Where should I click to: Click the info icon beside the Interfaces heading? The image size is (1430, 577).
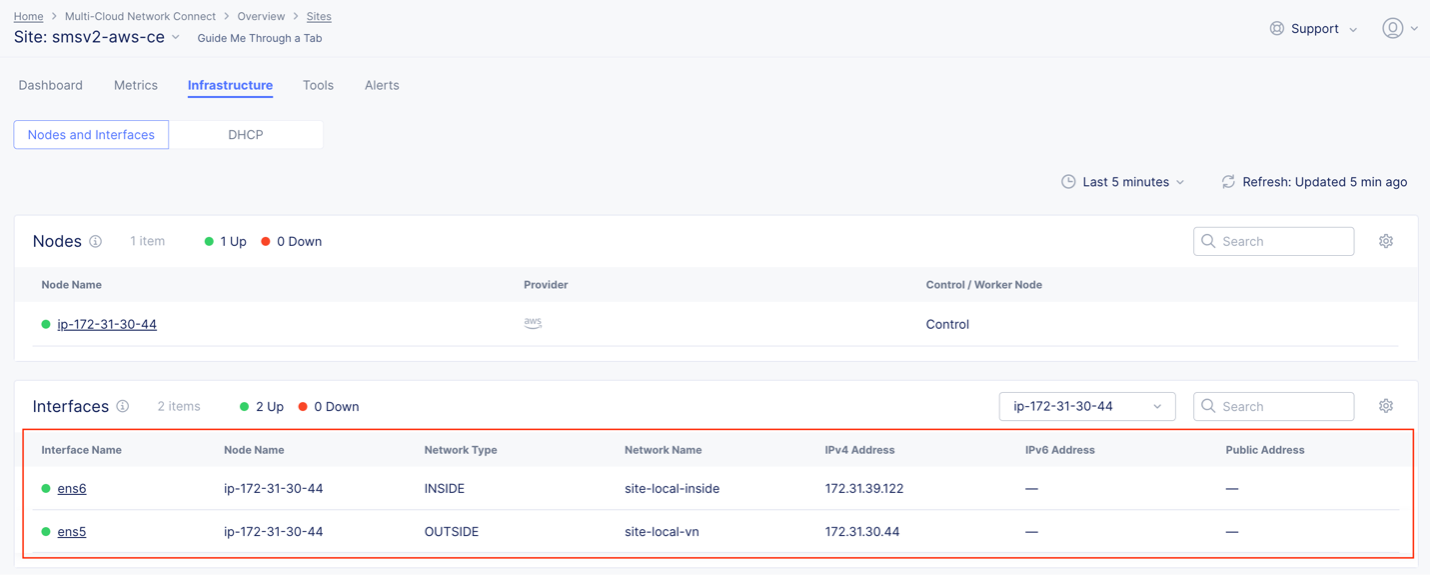[x=123, y=406]
